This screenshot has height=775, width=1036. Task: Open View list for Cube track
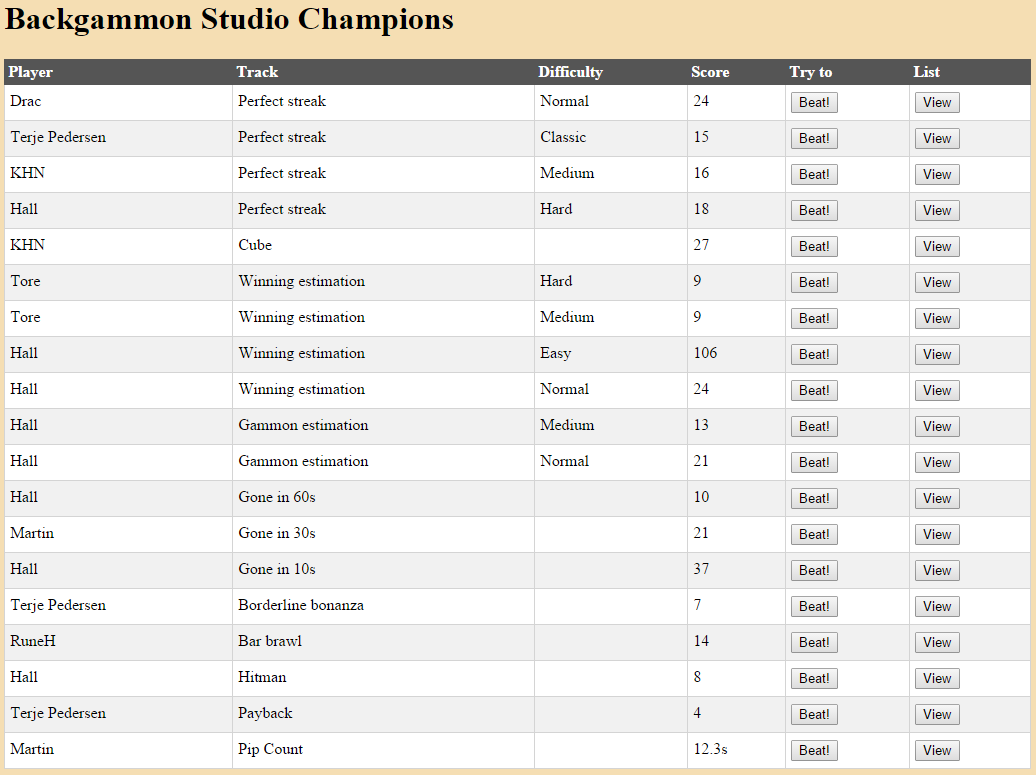coord(937,246)
